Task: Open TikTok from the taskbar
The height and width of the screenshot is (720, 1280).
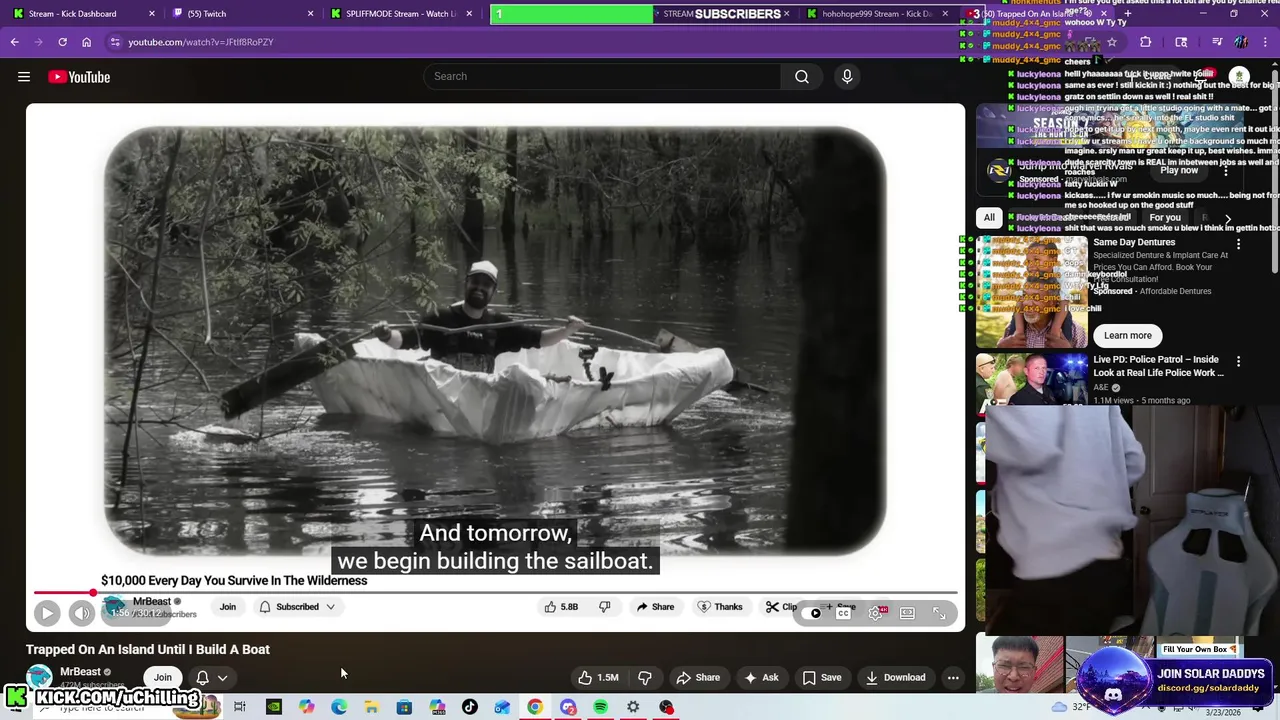Action: click(x=470, y=707)
